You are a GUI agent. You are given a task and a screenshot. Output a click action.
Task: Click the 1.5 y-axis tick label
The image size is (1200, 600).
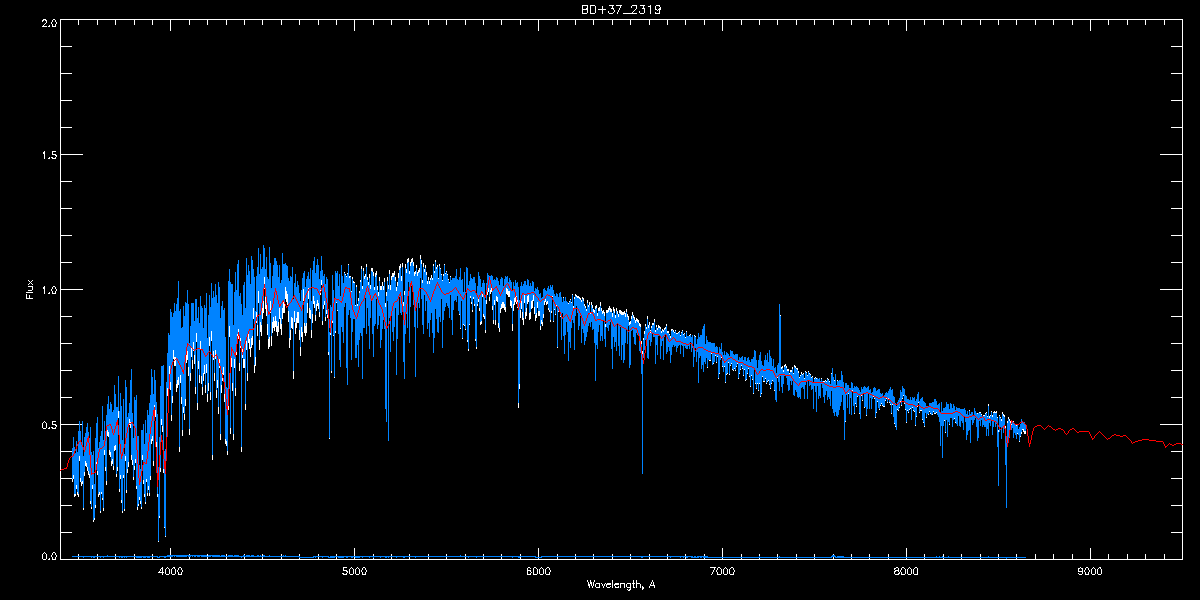[49, 156]
